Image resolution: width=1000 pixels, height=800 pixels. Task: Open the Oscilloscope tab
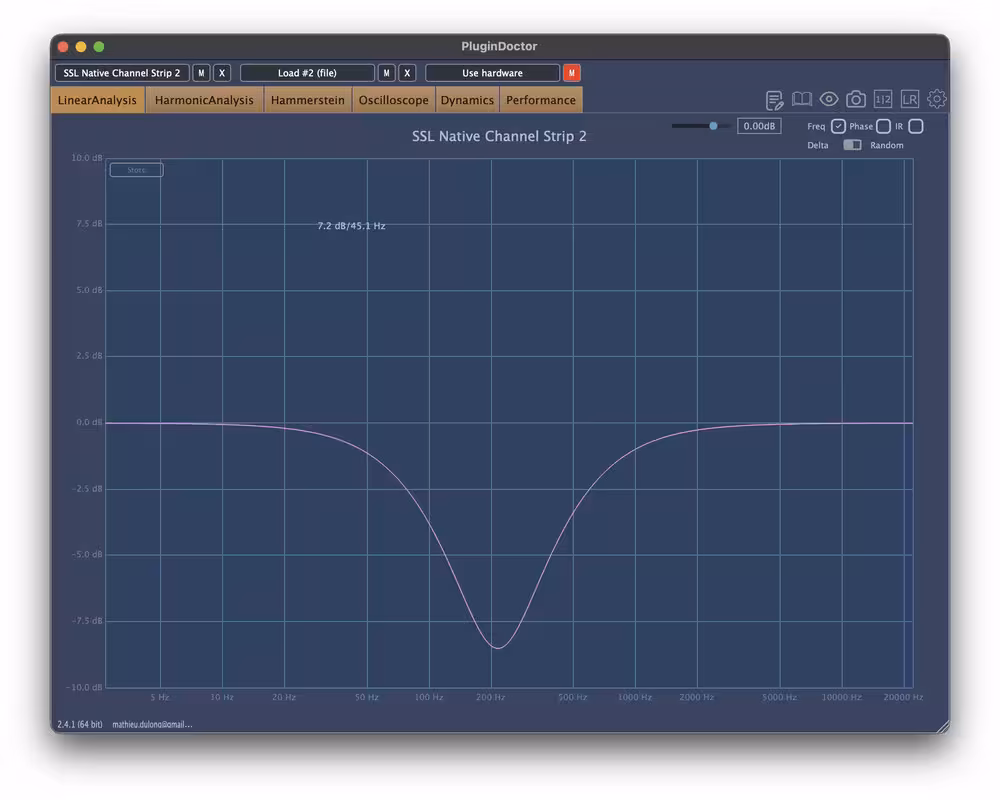(x=393, y=100)
